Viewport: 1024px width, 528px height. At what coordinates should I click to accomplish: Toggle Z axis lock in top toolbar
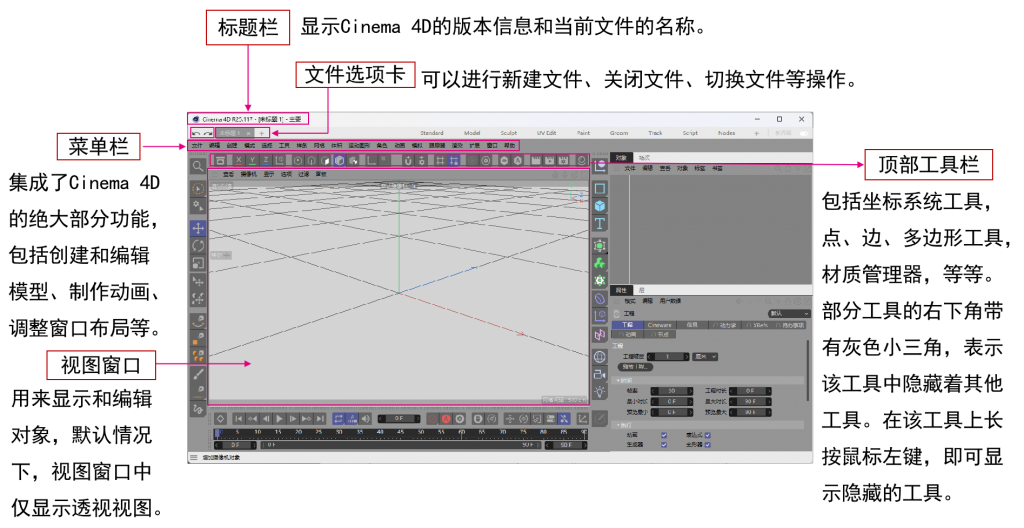(x=266, y=160)
